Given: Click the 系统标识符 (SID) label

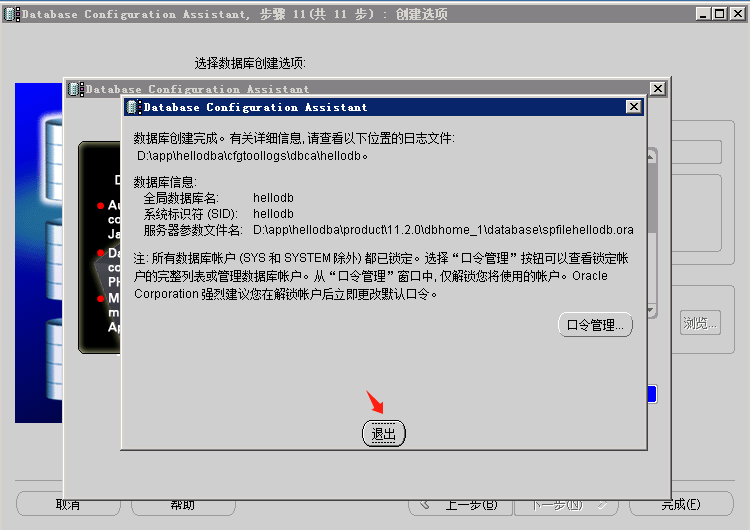Looking at the screenshot, I should pyautogui.click(x=191, y=214).
